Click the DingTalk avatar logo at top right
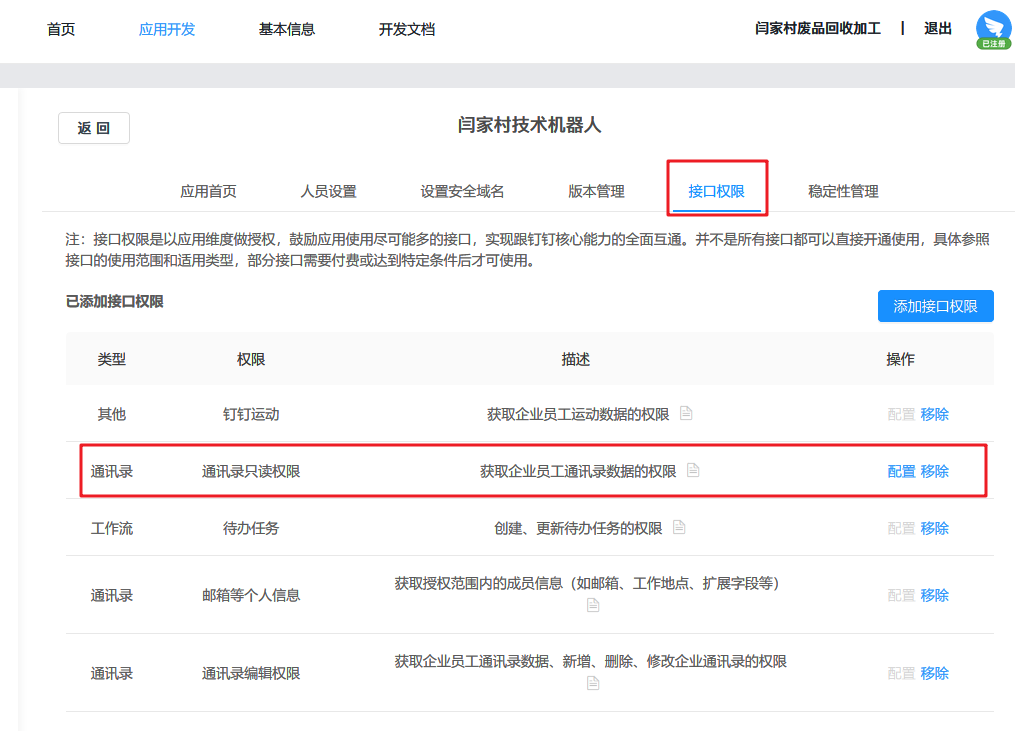 pyautogui.click(x=994, y=29)
